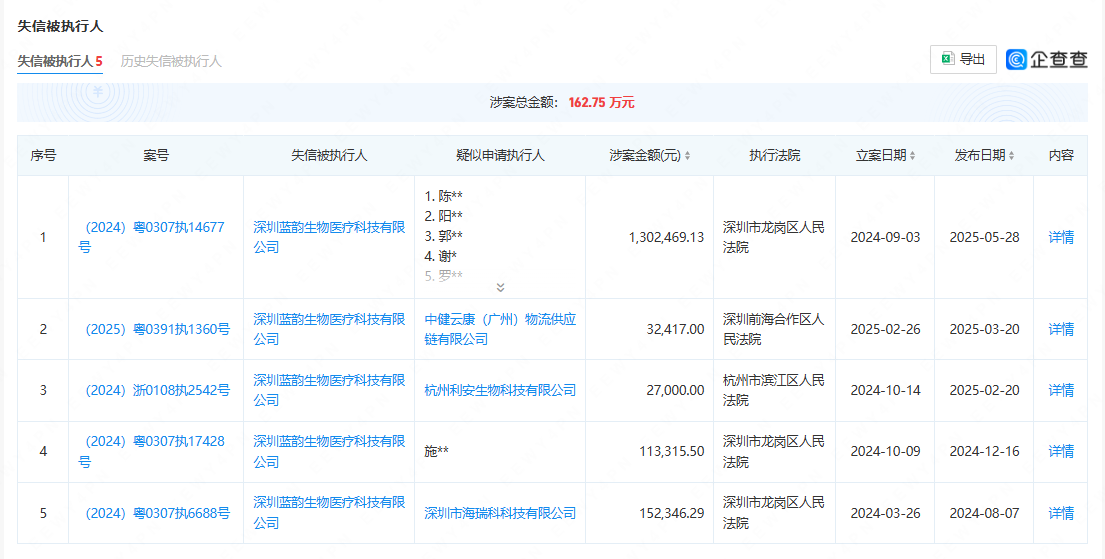
Task: Click the 序号 column header
Action: pyautogui.click(x=43, y=156)
